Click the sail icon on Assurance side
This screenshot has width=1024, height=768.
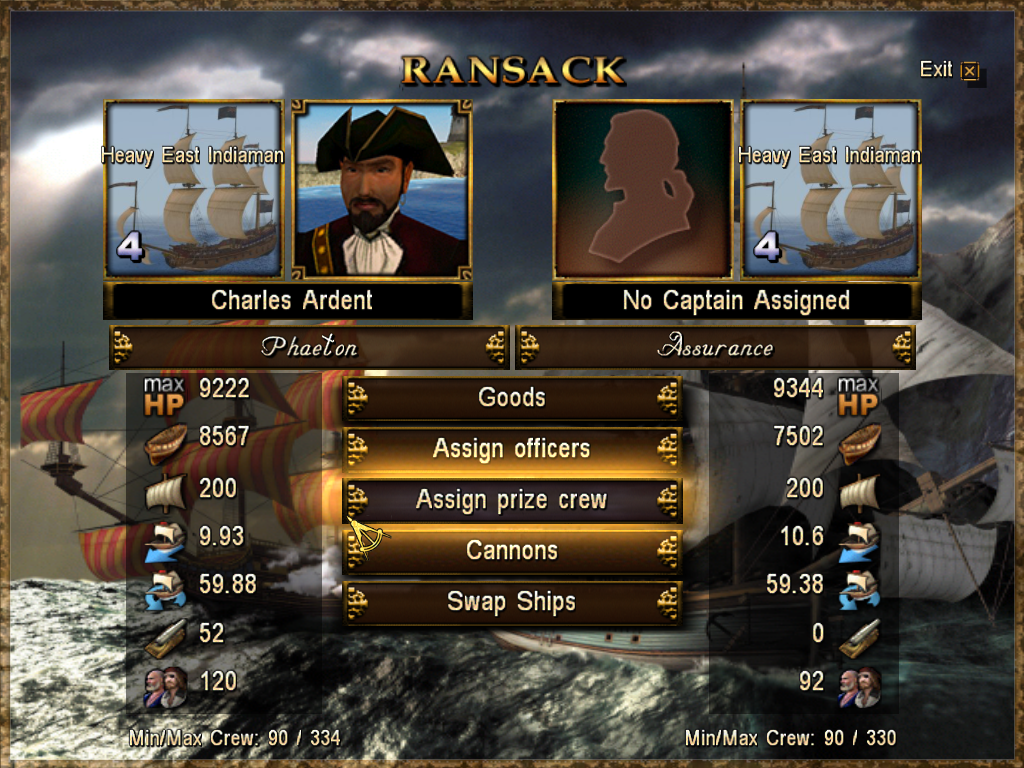[x=859, y=492]
